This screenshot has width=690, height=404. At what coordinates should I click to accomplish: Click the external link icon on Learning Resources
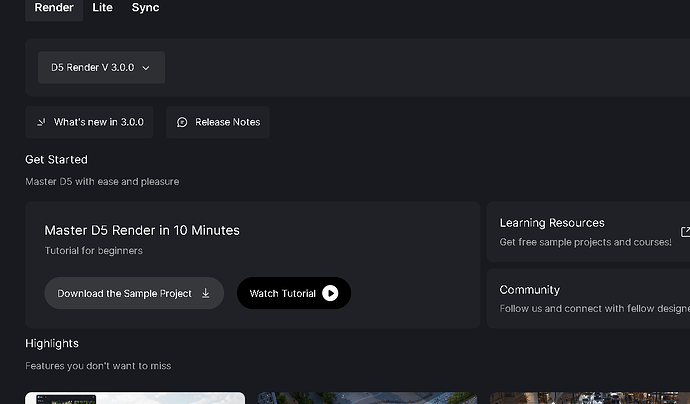[685, 231]
